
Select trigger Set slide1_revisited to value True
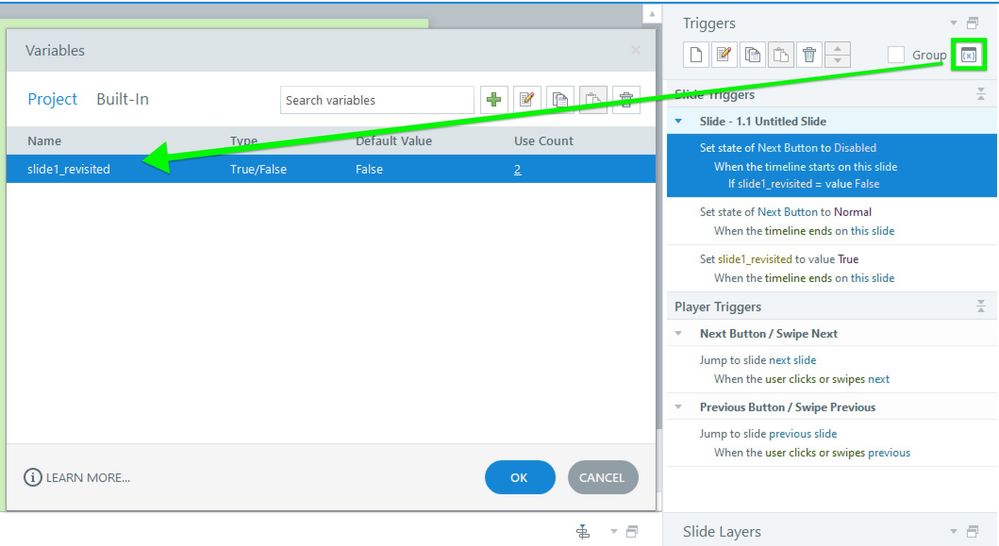click(831, 268)
